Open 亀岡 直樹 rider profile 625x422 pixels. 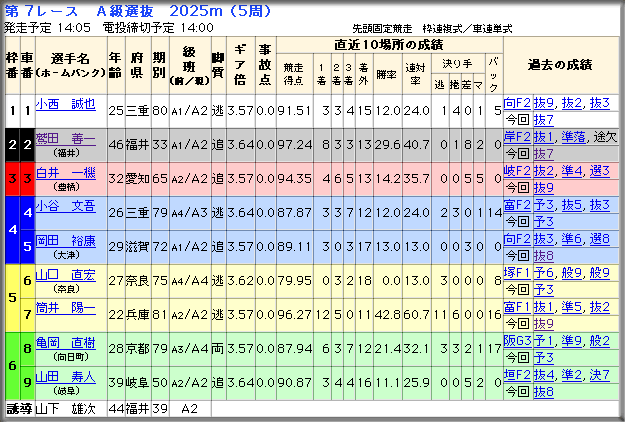click(x=66, y=343)
